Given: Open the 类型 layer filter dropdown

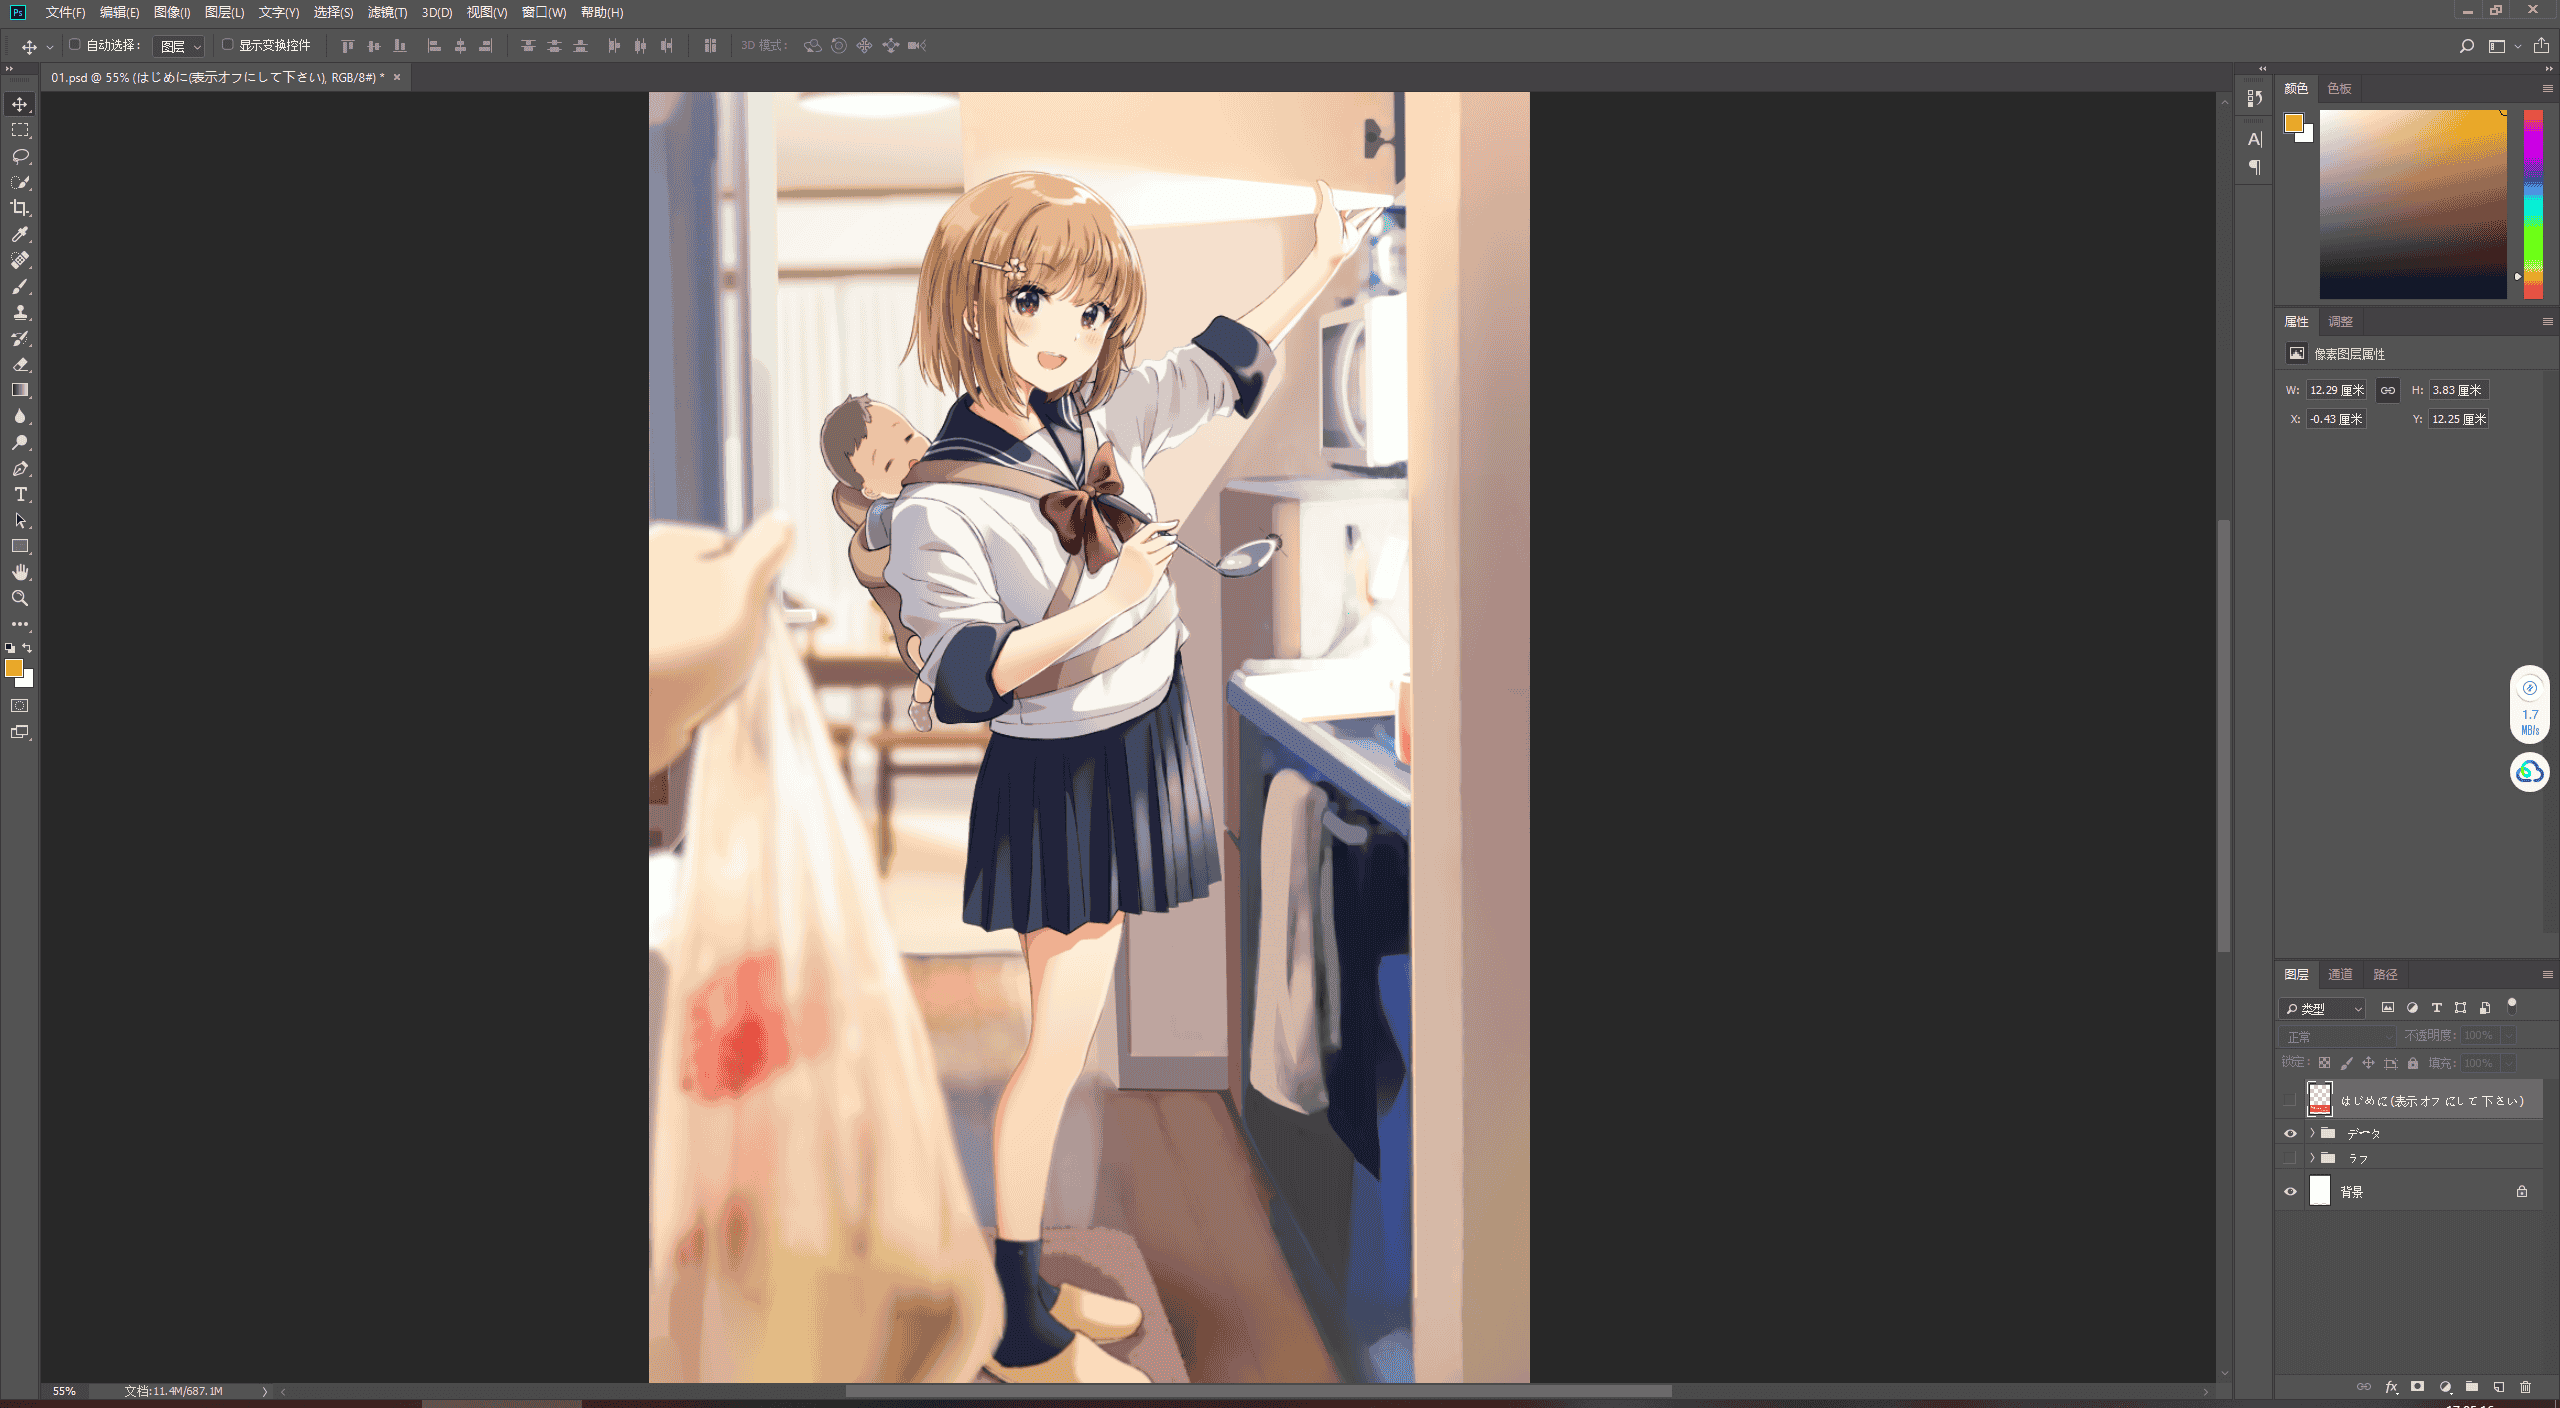Looking at the screenshot, I should point(2322,1008).
